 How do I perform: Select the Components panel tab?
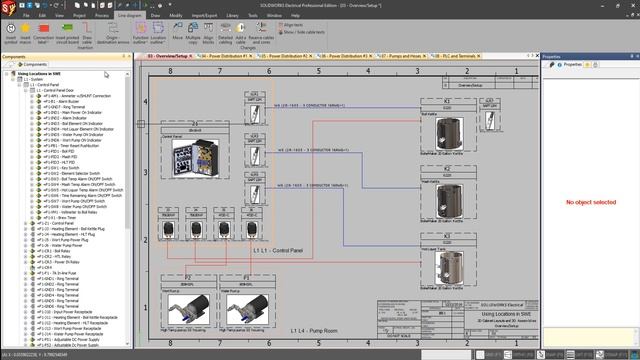tap(32, 64)
